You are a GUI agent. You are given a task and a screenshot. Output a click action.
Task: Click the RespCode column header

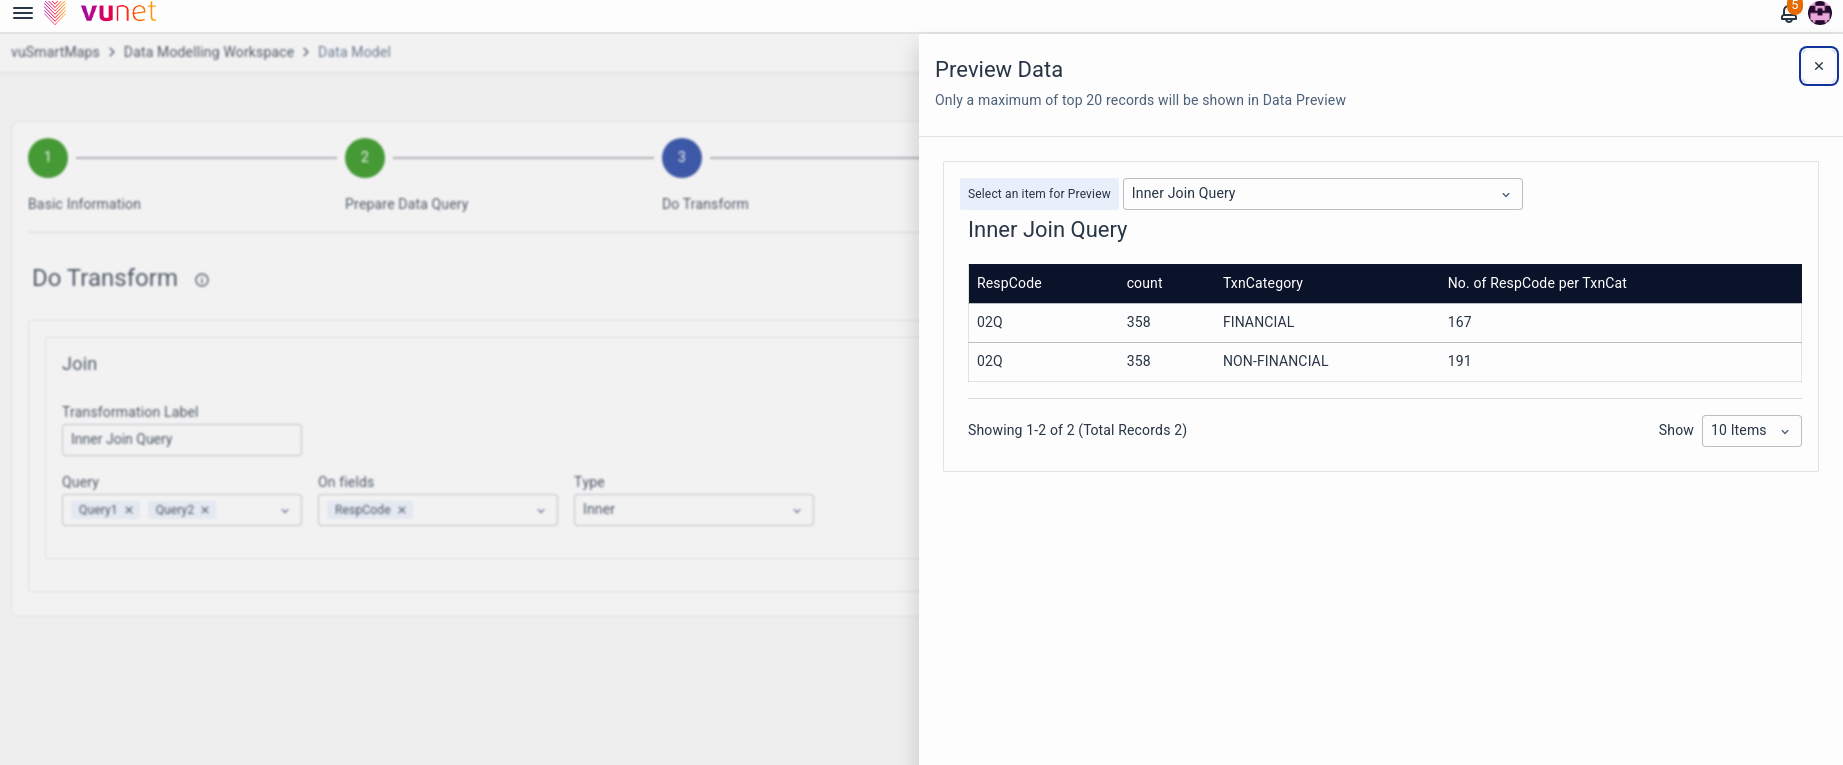[x=1009, y=283]
